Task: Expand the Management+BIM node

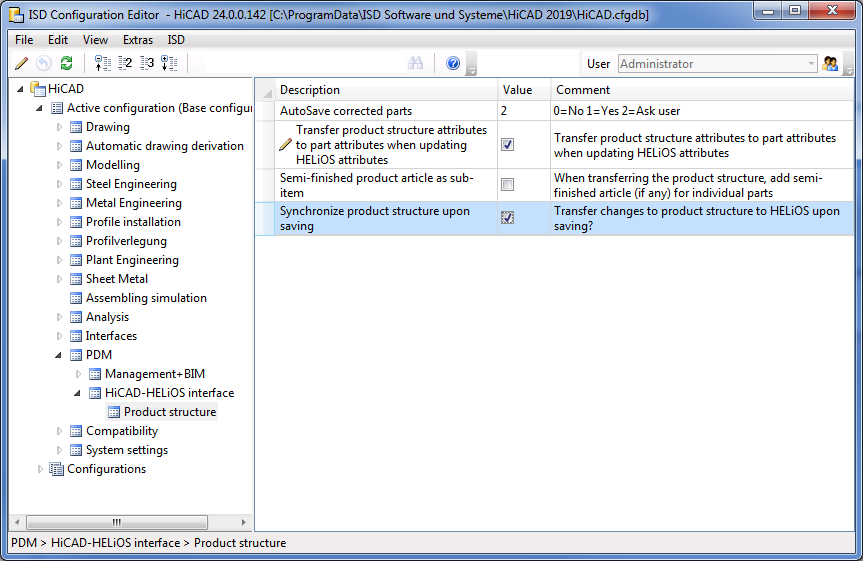Action: coord(78,374)
